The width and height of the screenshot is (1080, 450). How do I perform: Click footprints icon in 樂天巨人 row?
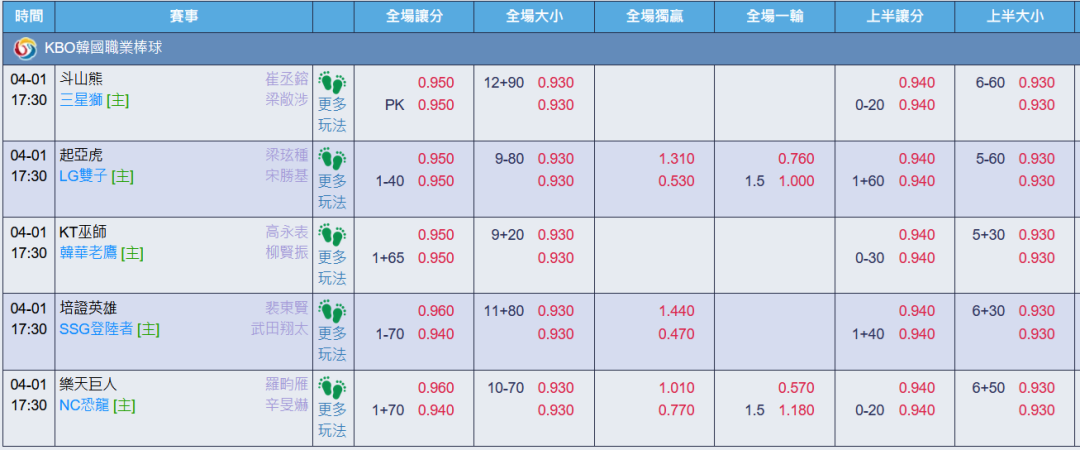point(332,389)
